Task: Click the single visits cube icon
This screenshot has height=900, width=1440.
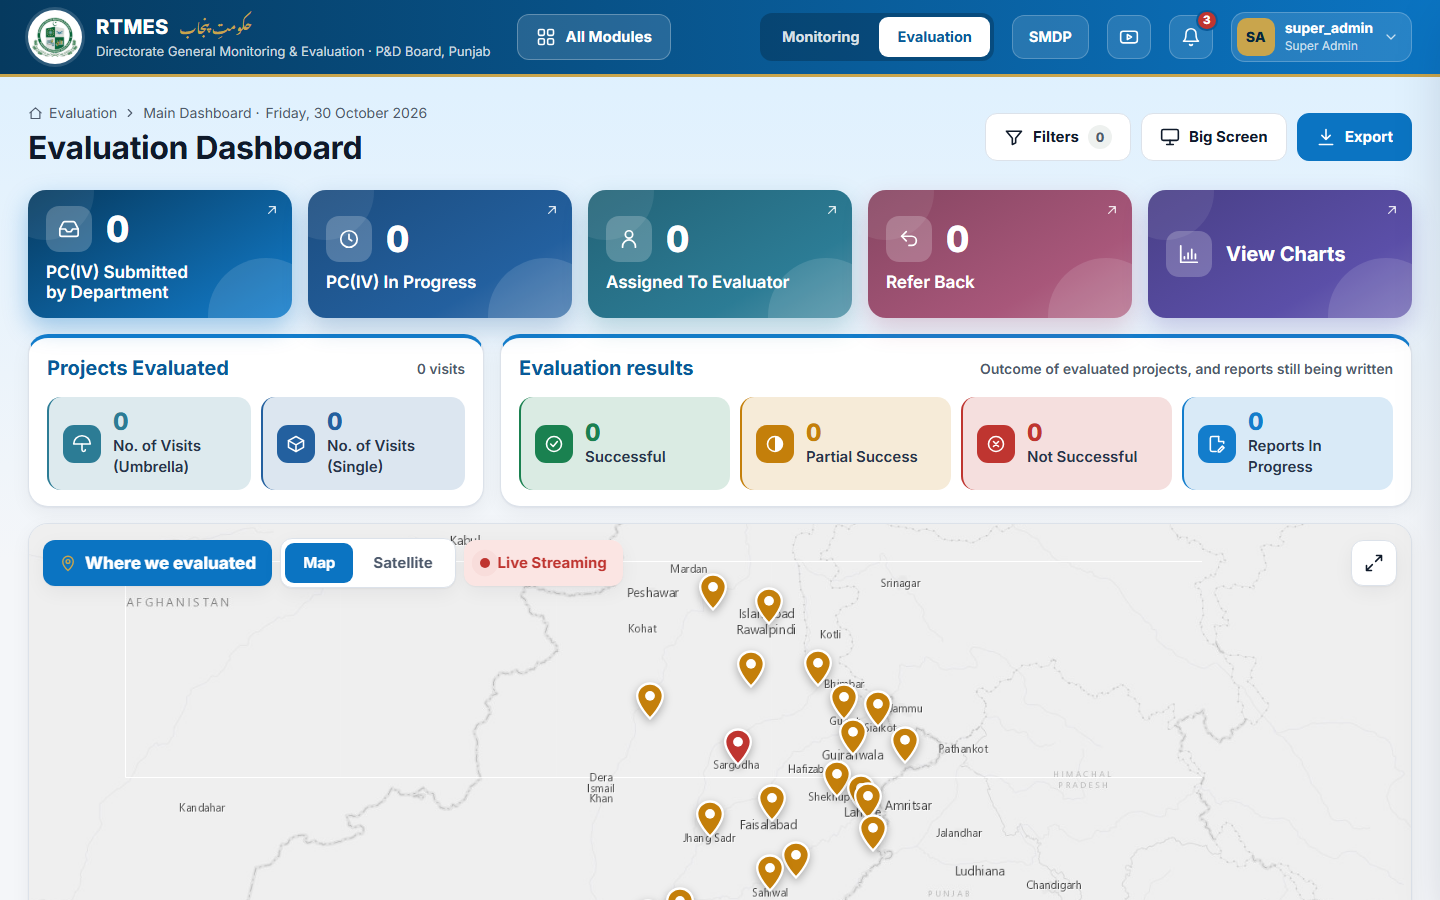Action: 296,444
